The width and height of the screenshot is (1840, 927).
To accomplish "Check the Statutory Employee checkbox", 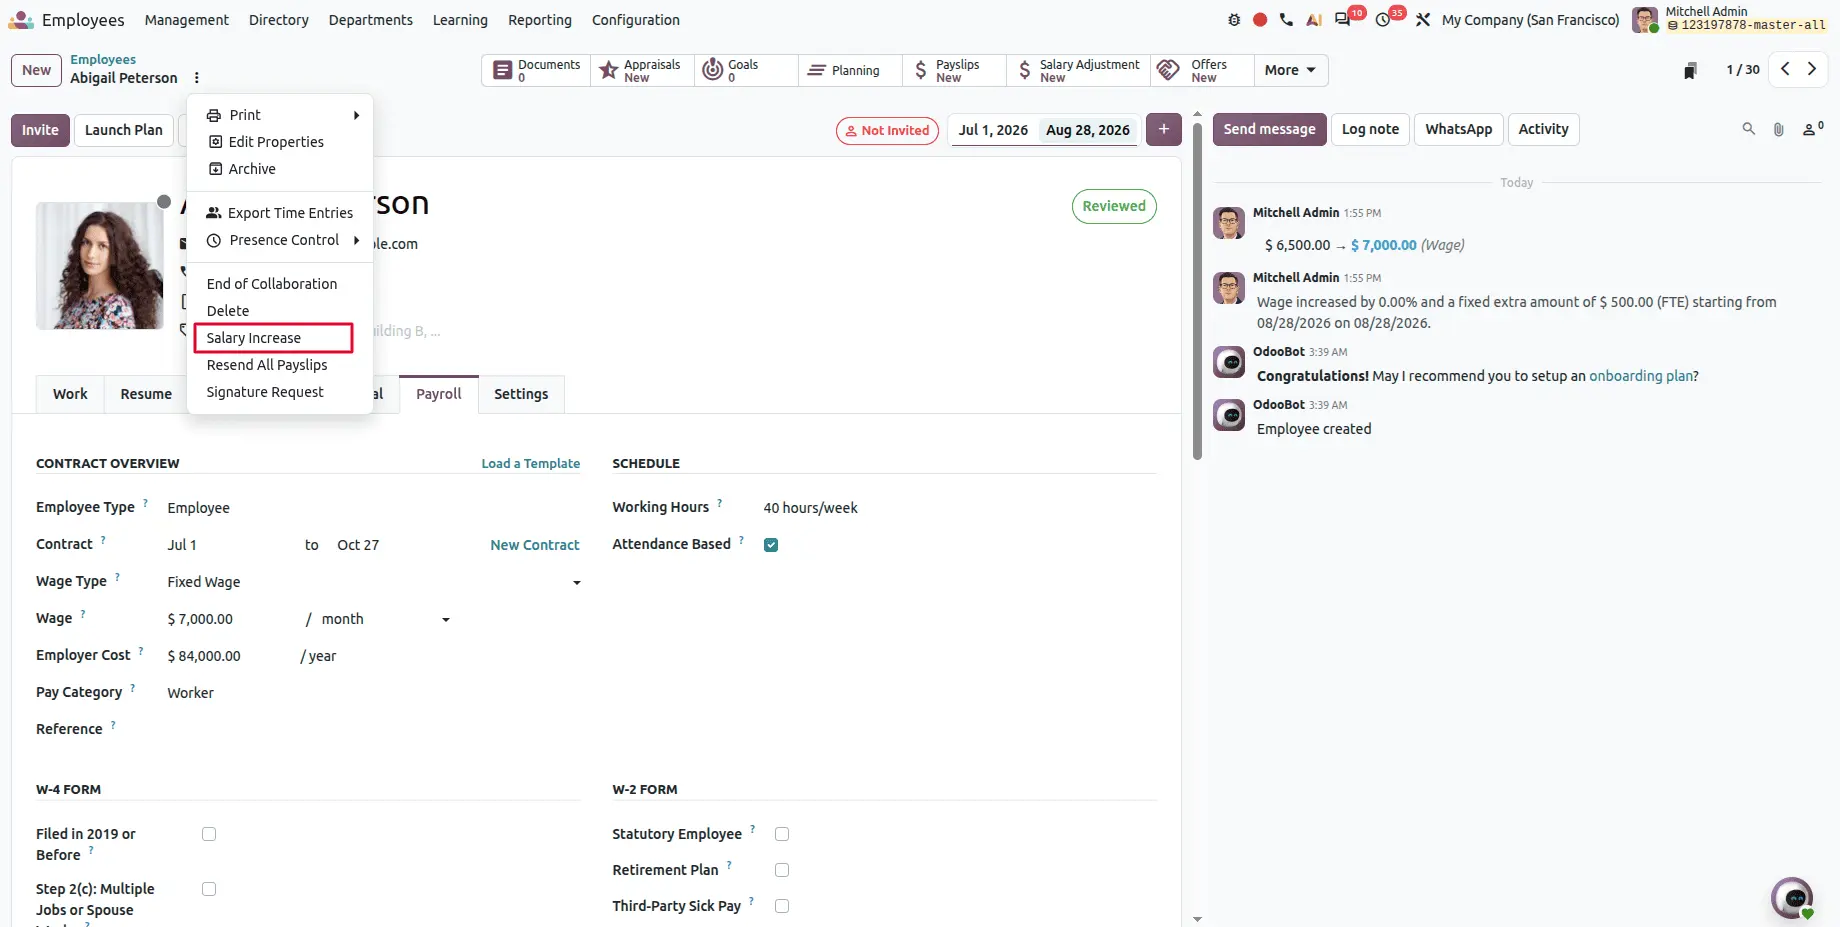I will (x=782, y=834).
